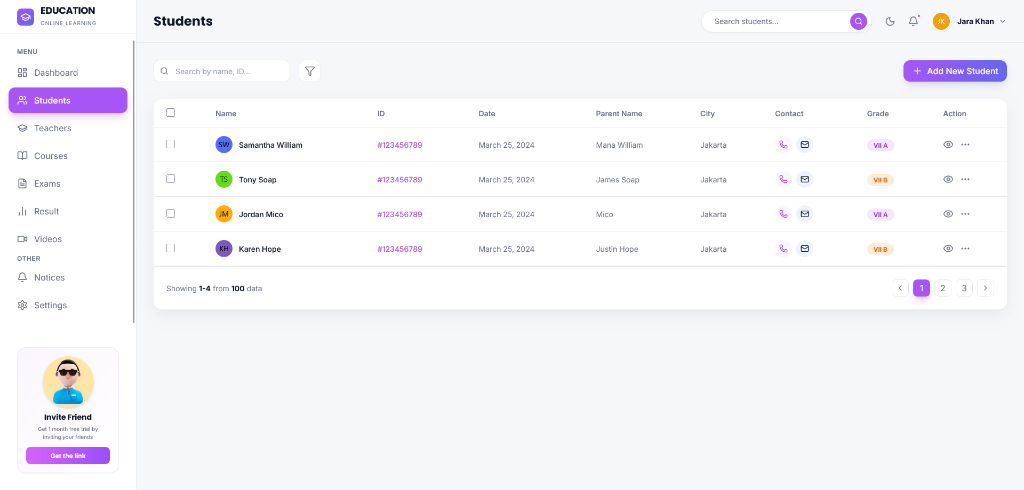Open more options for Jordan Mico
Viewport: 1024px width, 490px height.
click(x=965, y=214)
